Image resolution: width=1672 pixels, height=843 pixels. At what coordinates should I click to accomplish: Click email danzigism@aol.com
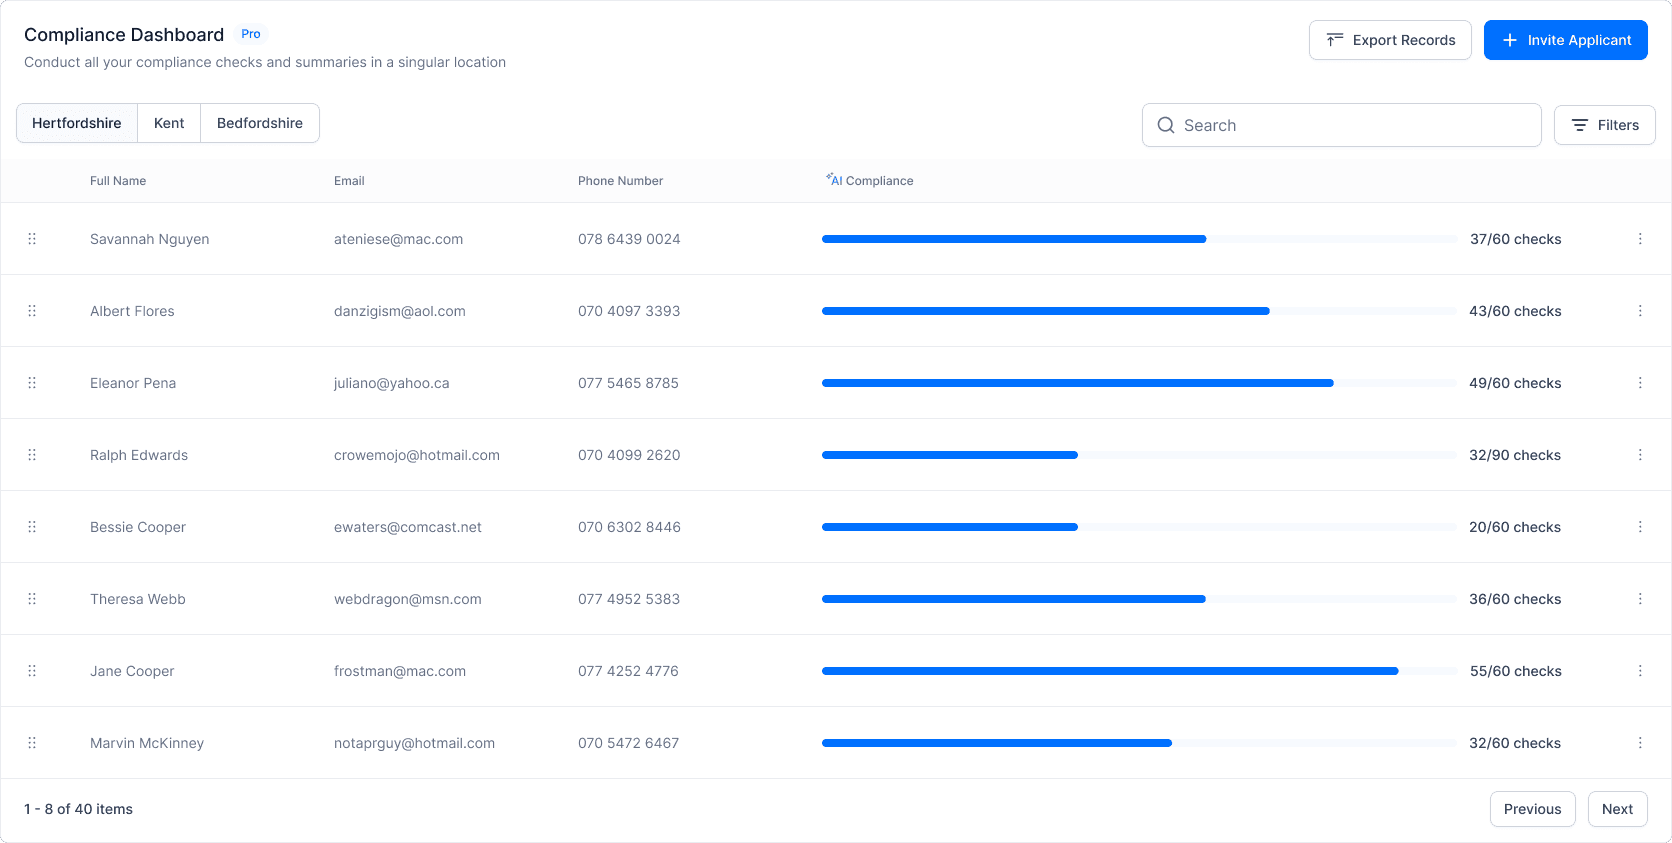click(400, 311)
